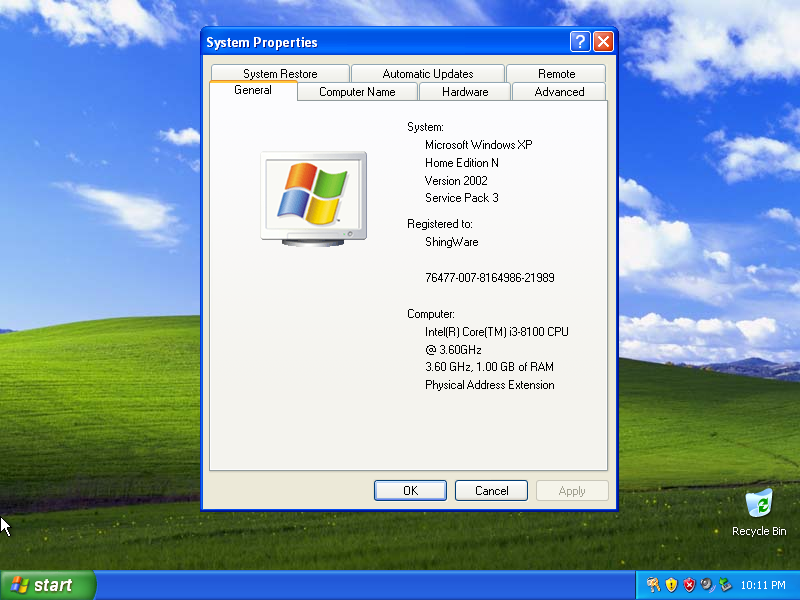The image size is (800, 600).
Task: Click the taskbar clock showing 10:11 PM
Action: coord(763,585)
